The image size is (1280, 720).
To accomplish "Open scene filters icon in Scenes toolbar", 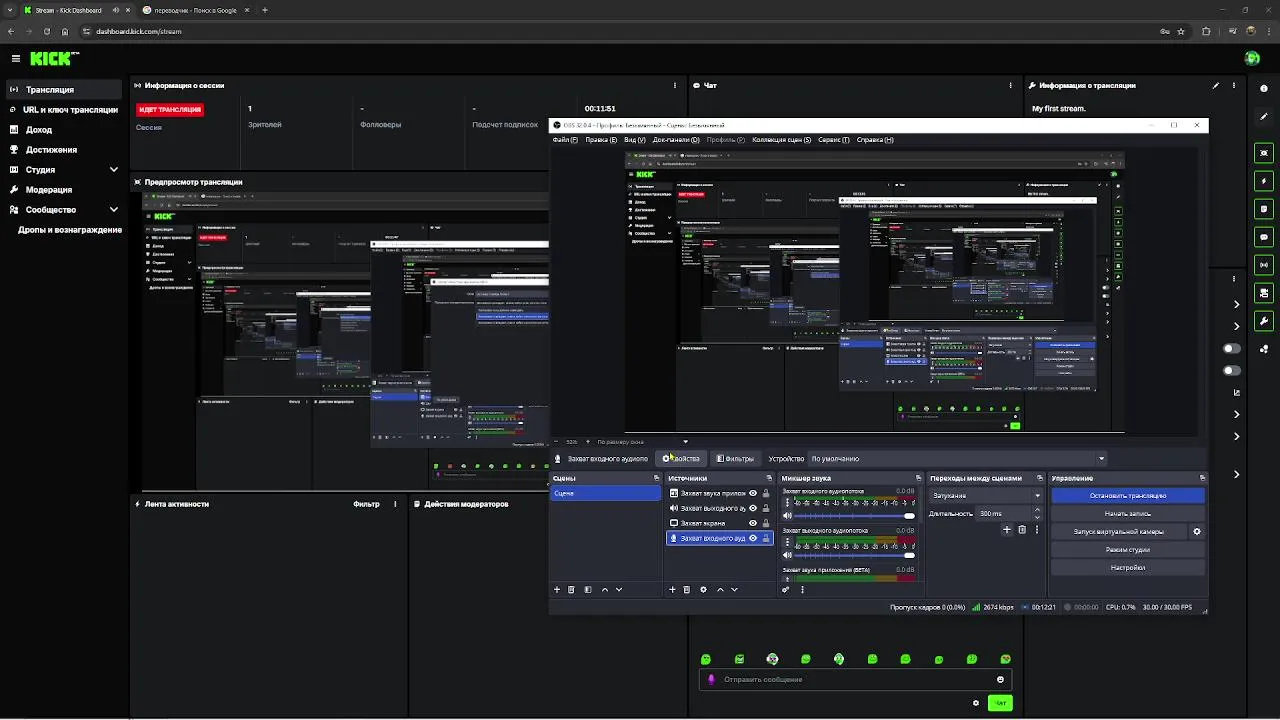I will (x=588, y=590).
